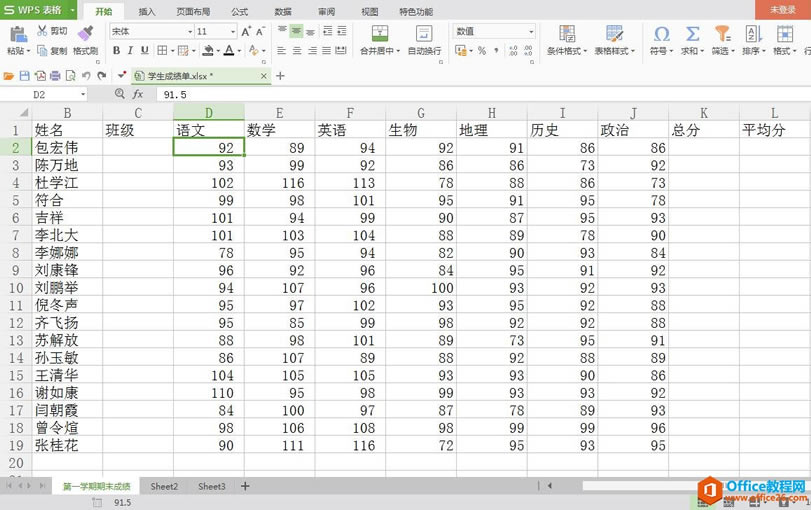
Task: Apply percent style (%) format
Action: [x=482, y=51]
